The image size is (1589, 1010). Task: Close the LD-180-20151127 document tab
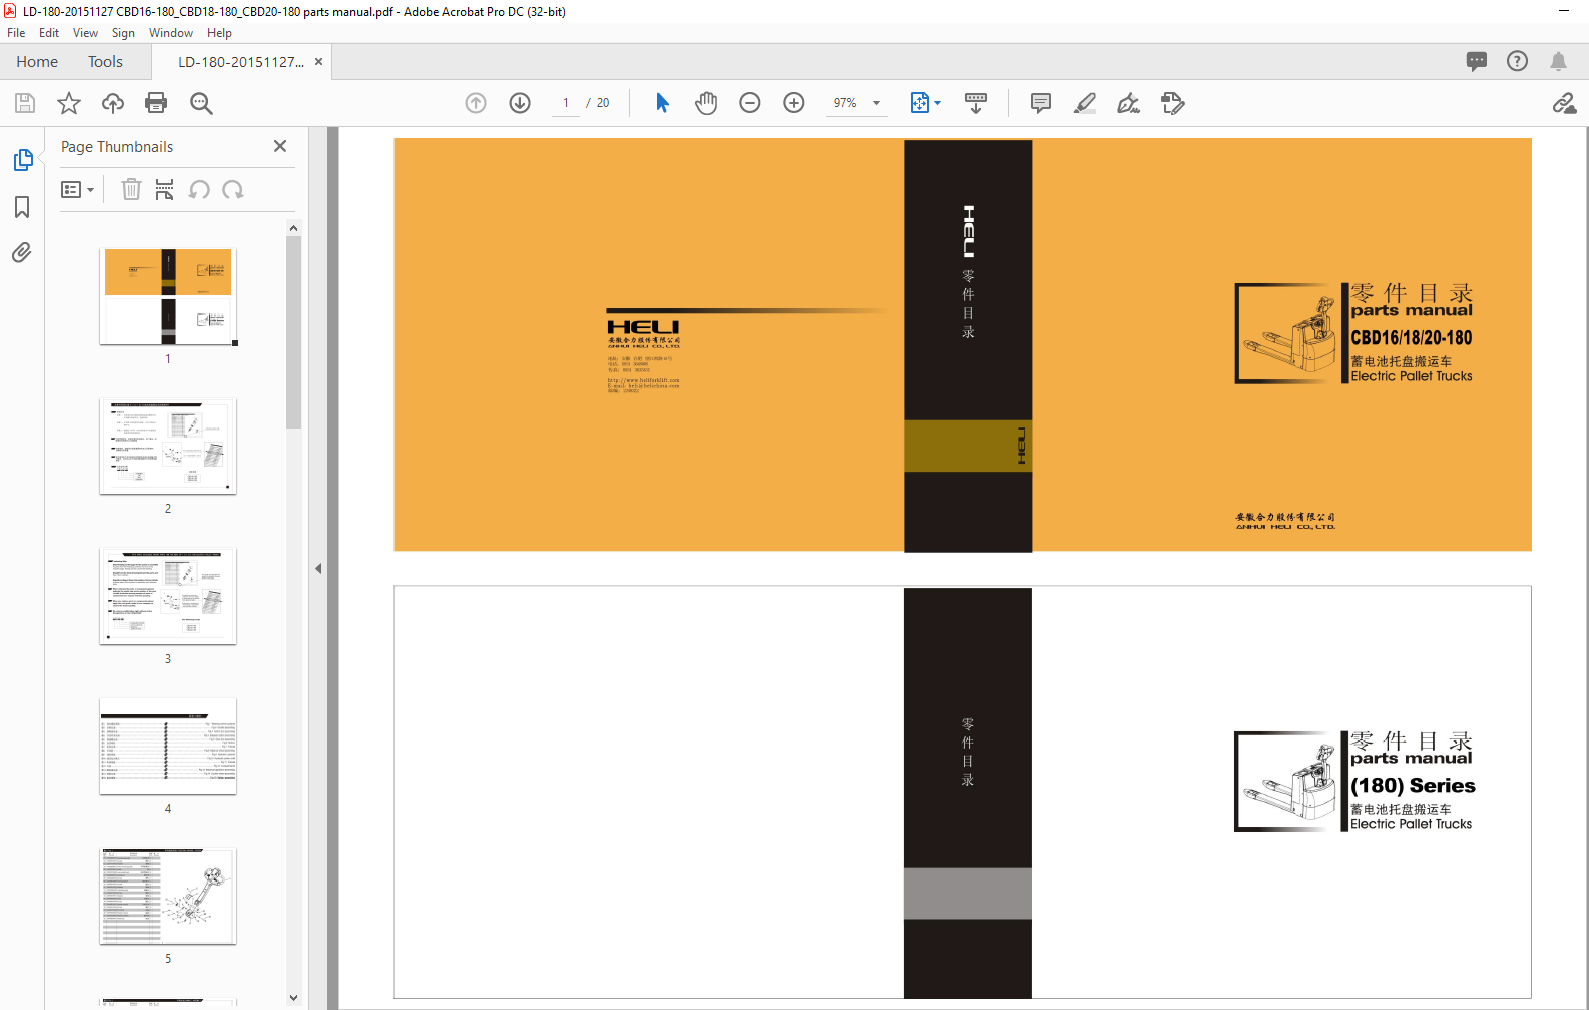(x=318, y=62)
